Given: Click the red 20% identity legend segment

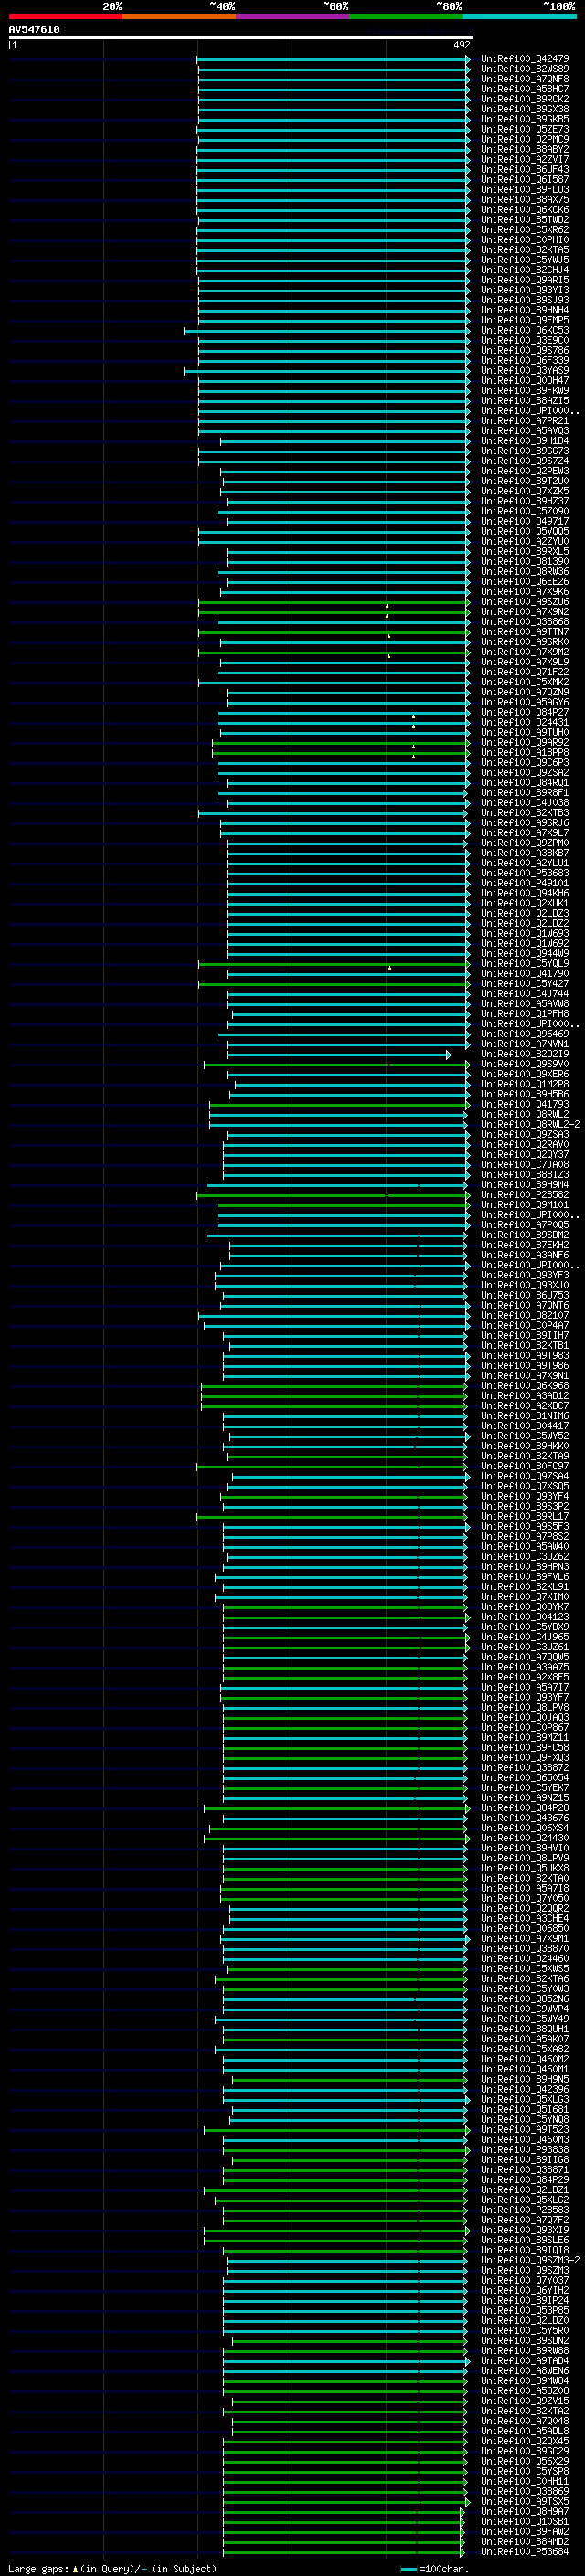Looking at the screenshot, I should pos(65,16).
